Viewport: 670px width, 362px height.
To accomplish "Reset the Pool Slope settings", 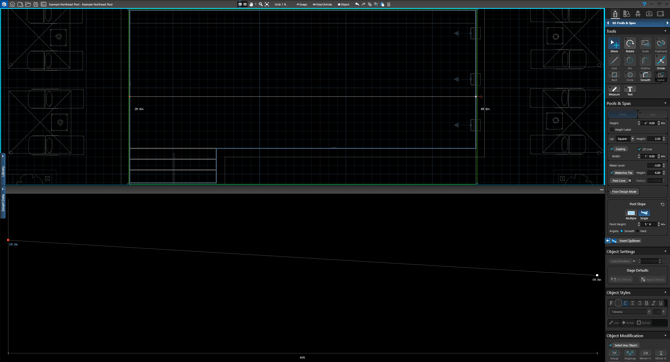I will coord(662,204).
